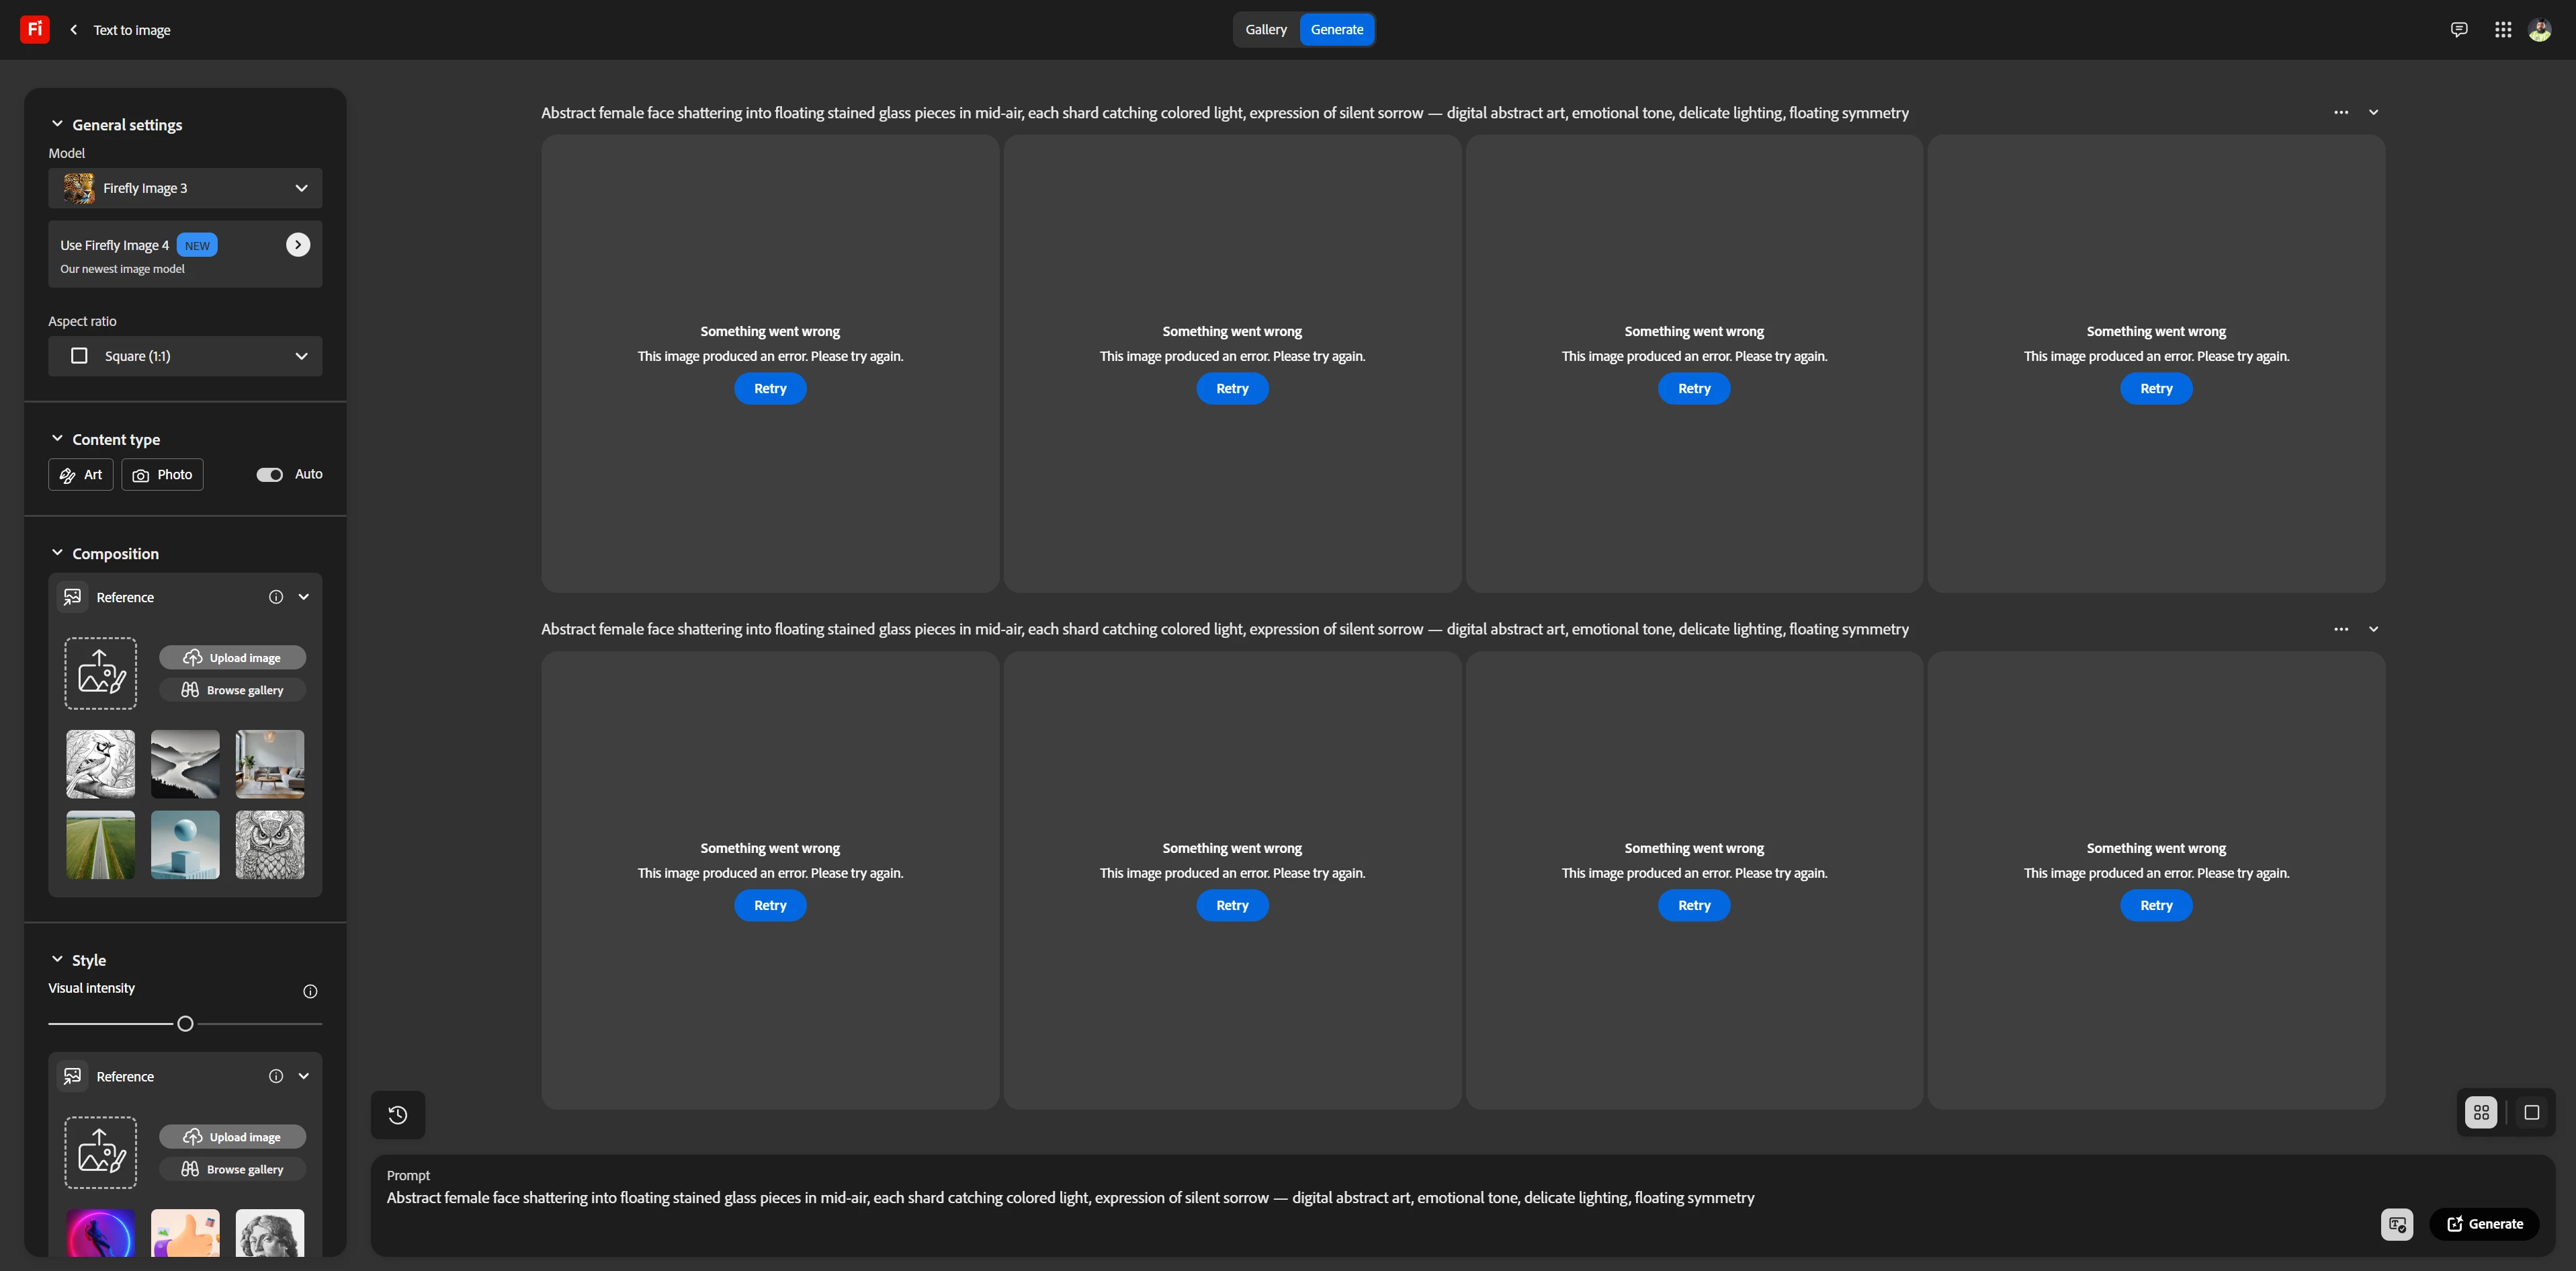Select Art content type
This screenshot has width=2576, height=1271.
[81, 474]
